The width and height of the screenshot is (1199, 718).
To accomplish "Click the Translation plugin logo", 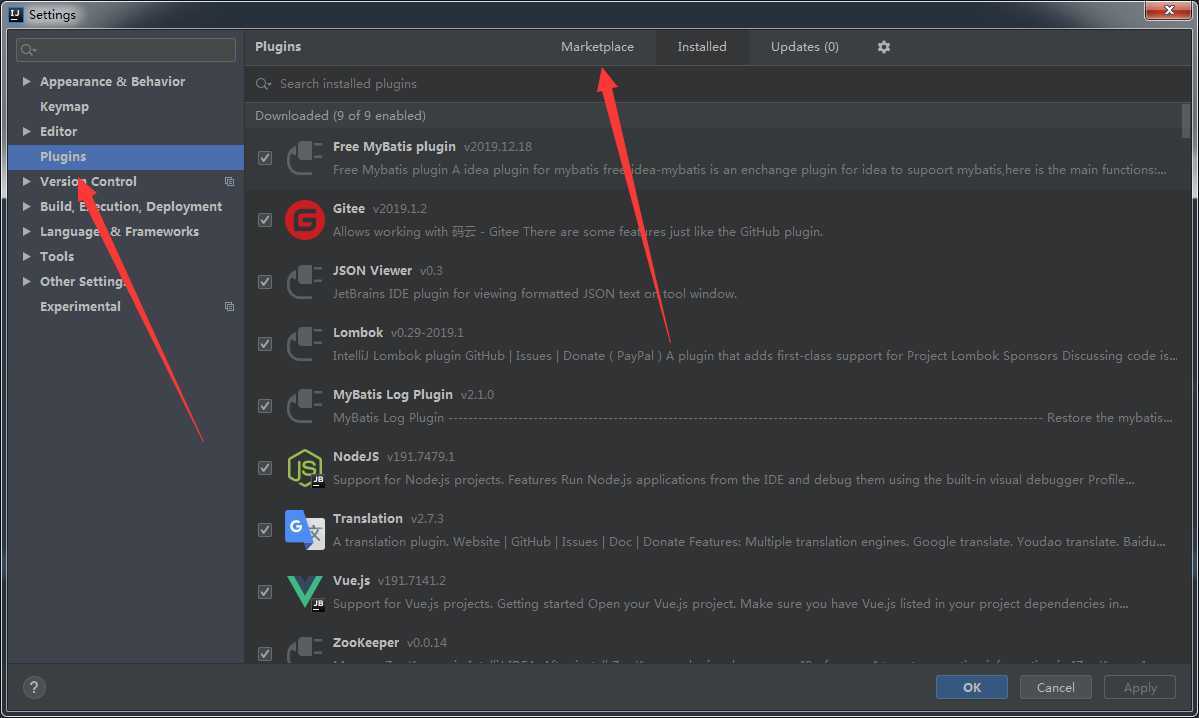I will [x=304, y=530].
